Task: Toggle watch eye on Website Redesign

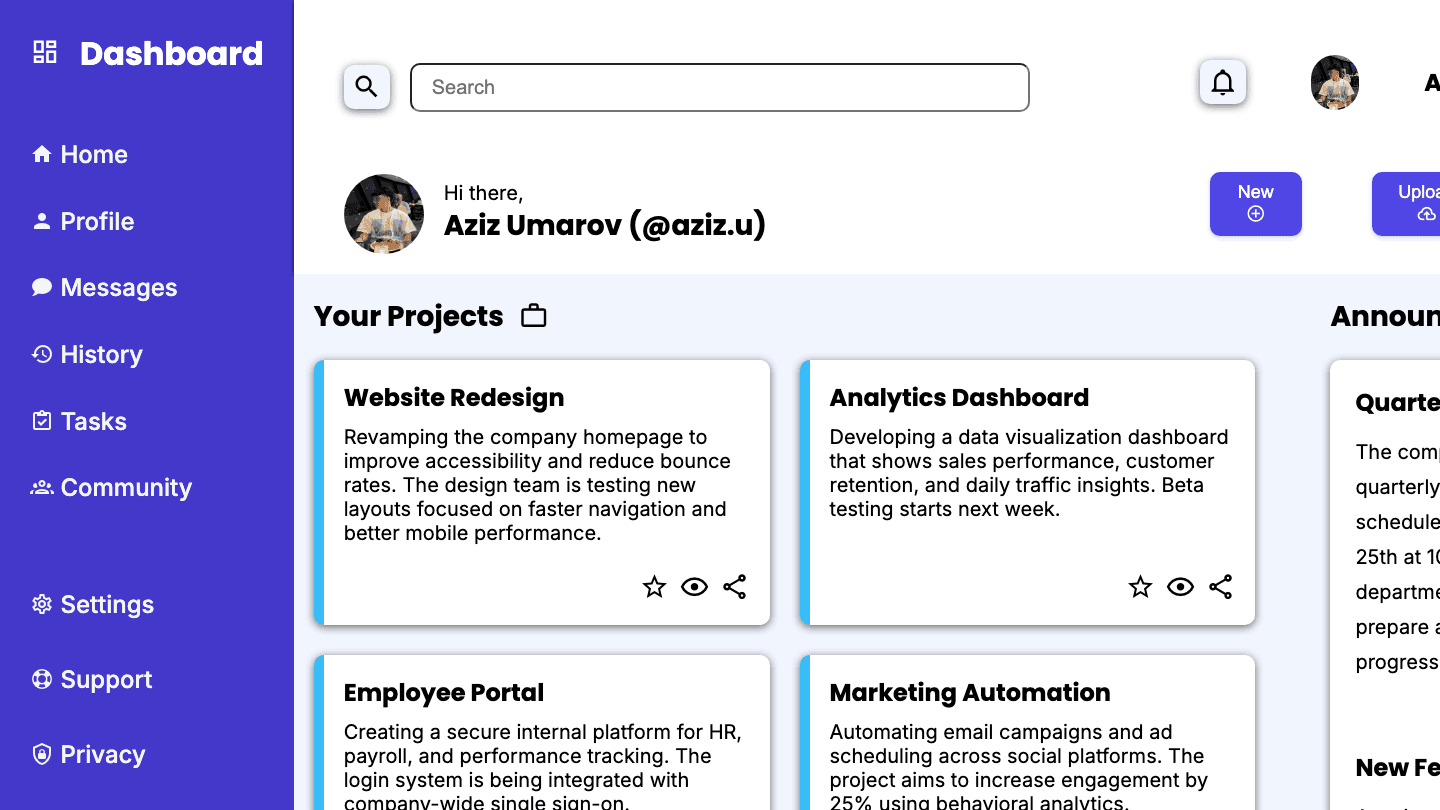Action: 694,587
